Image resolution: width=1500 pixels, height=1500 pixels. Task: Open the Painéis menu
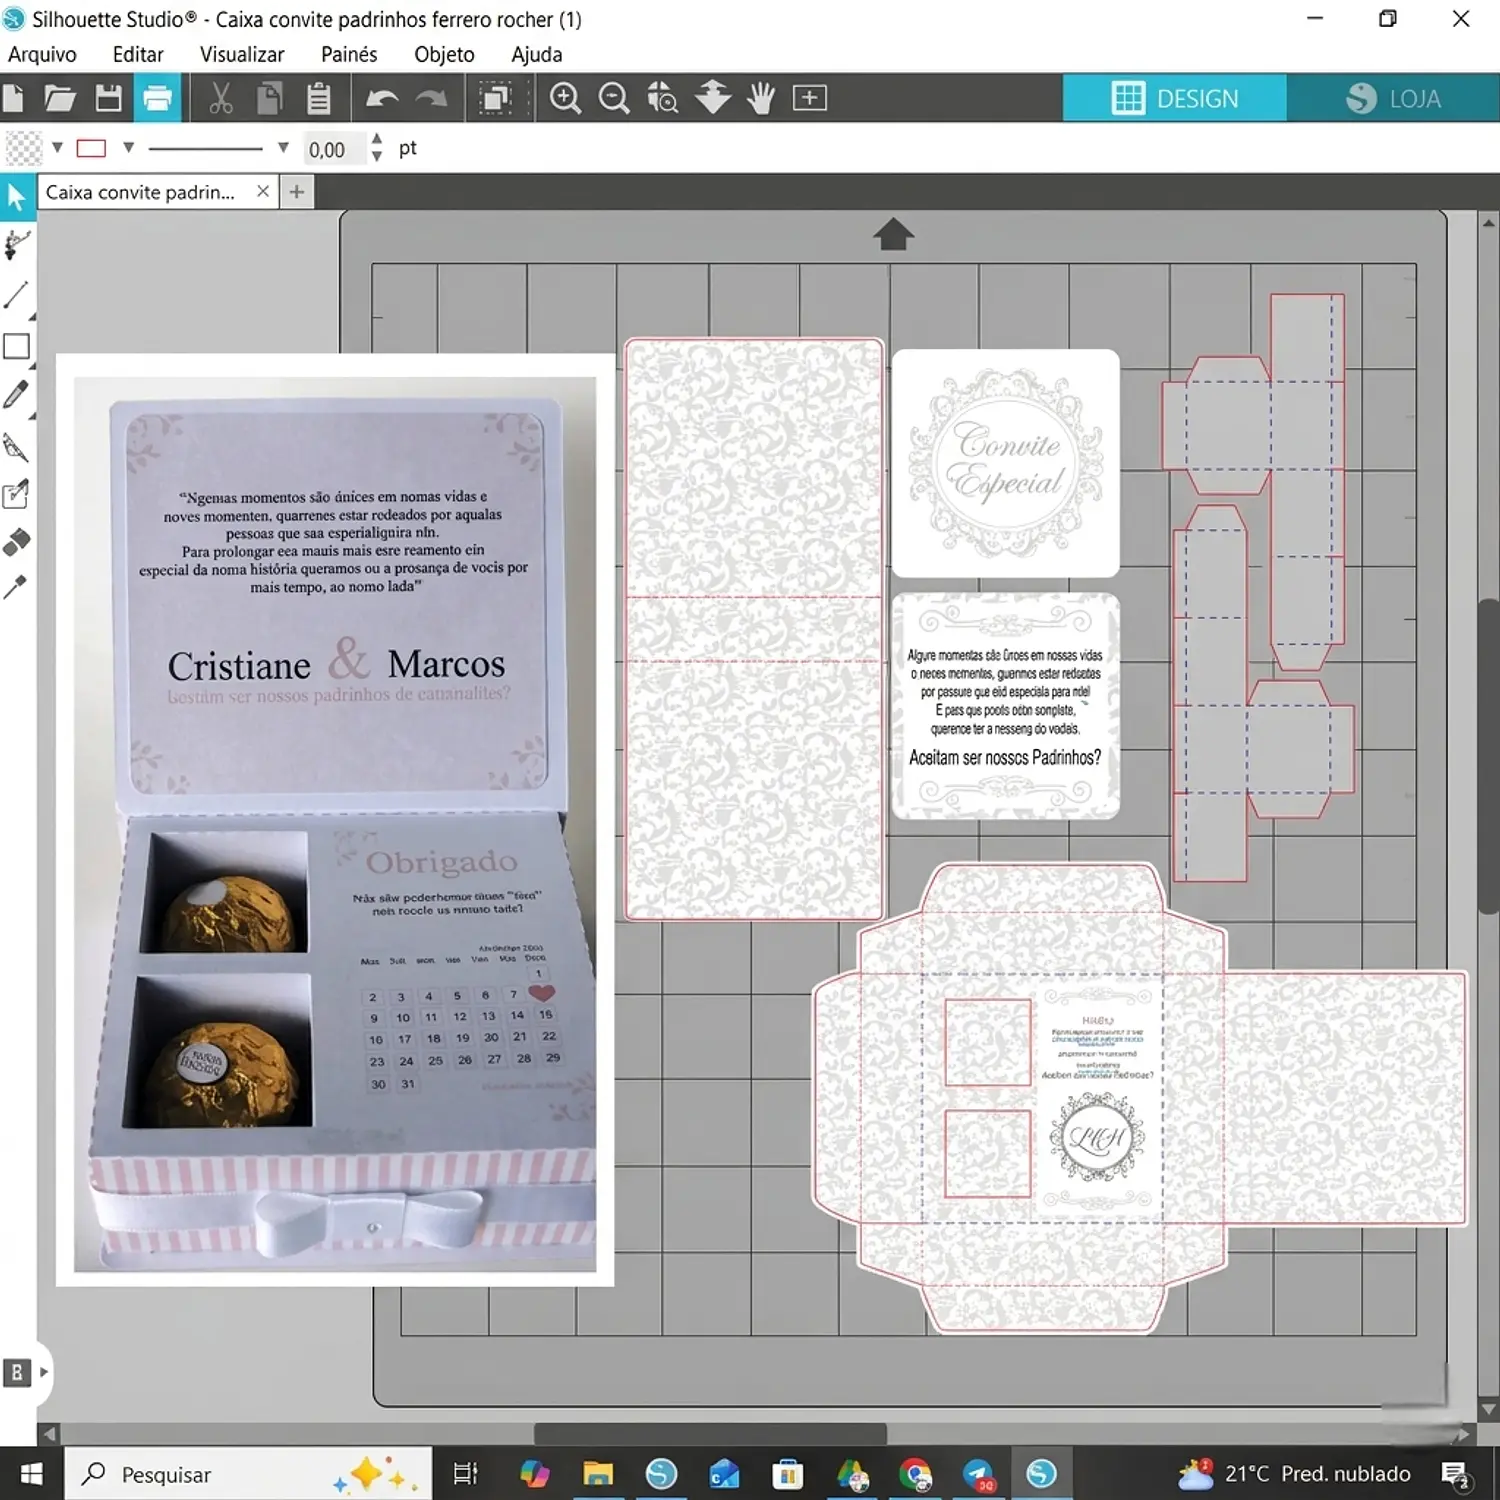tap(349, 54)
